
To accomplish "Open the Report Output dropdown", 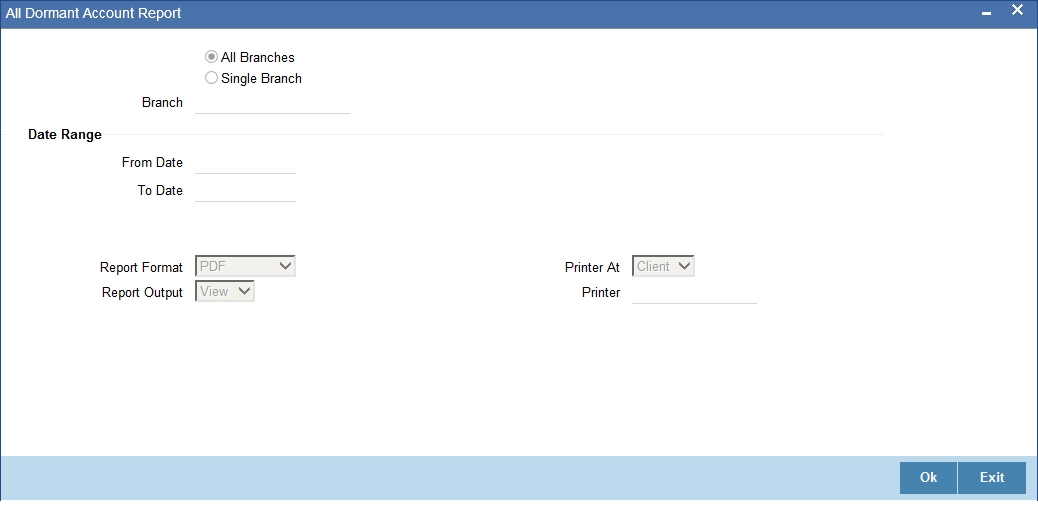I will (225, 291).
